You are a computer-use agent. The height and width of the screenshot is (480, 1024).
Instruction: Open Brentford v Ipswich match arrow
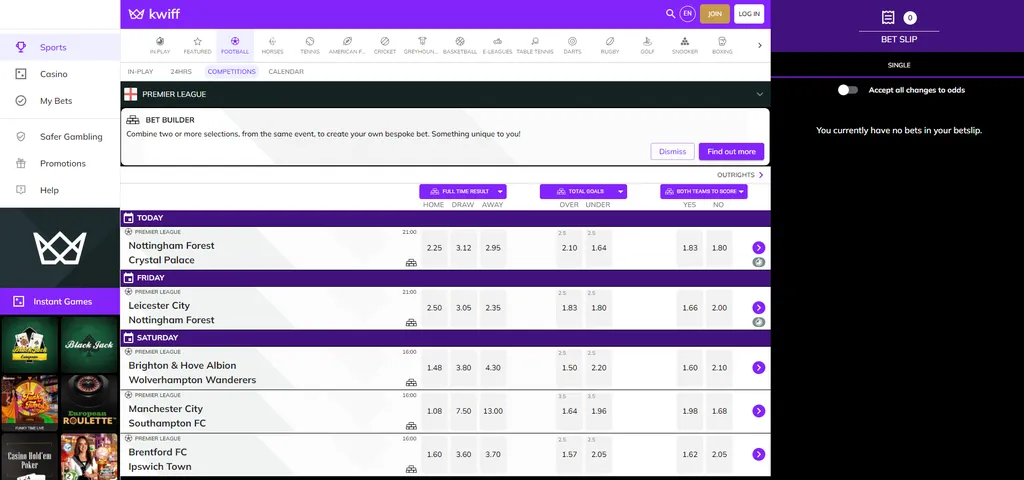pyautogui.click(x=758, y=454)
